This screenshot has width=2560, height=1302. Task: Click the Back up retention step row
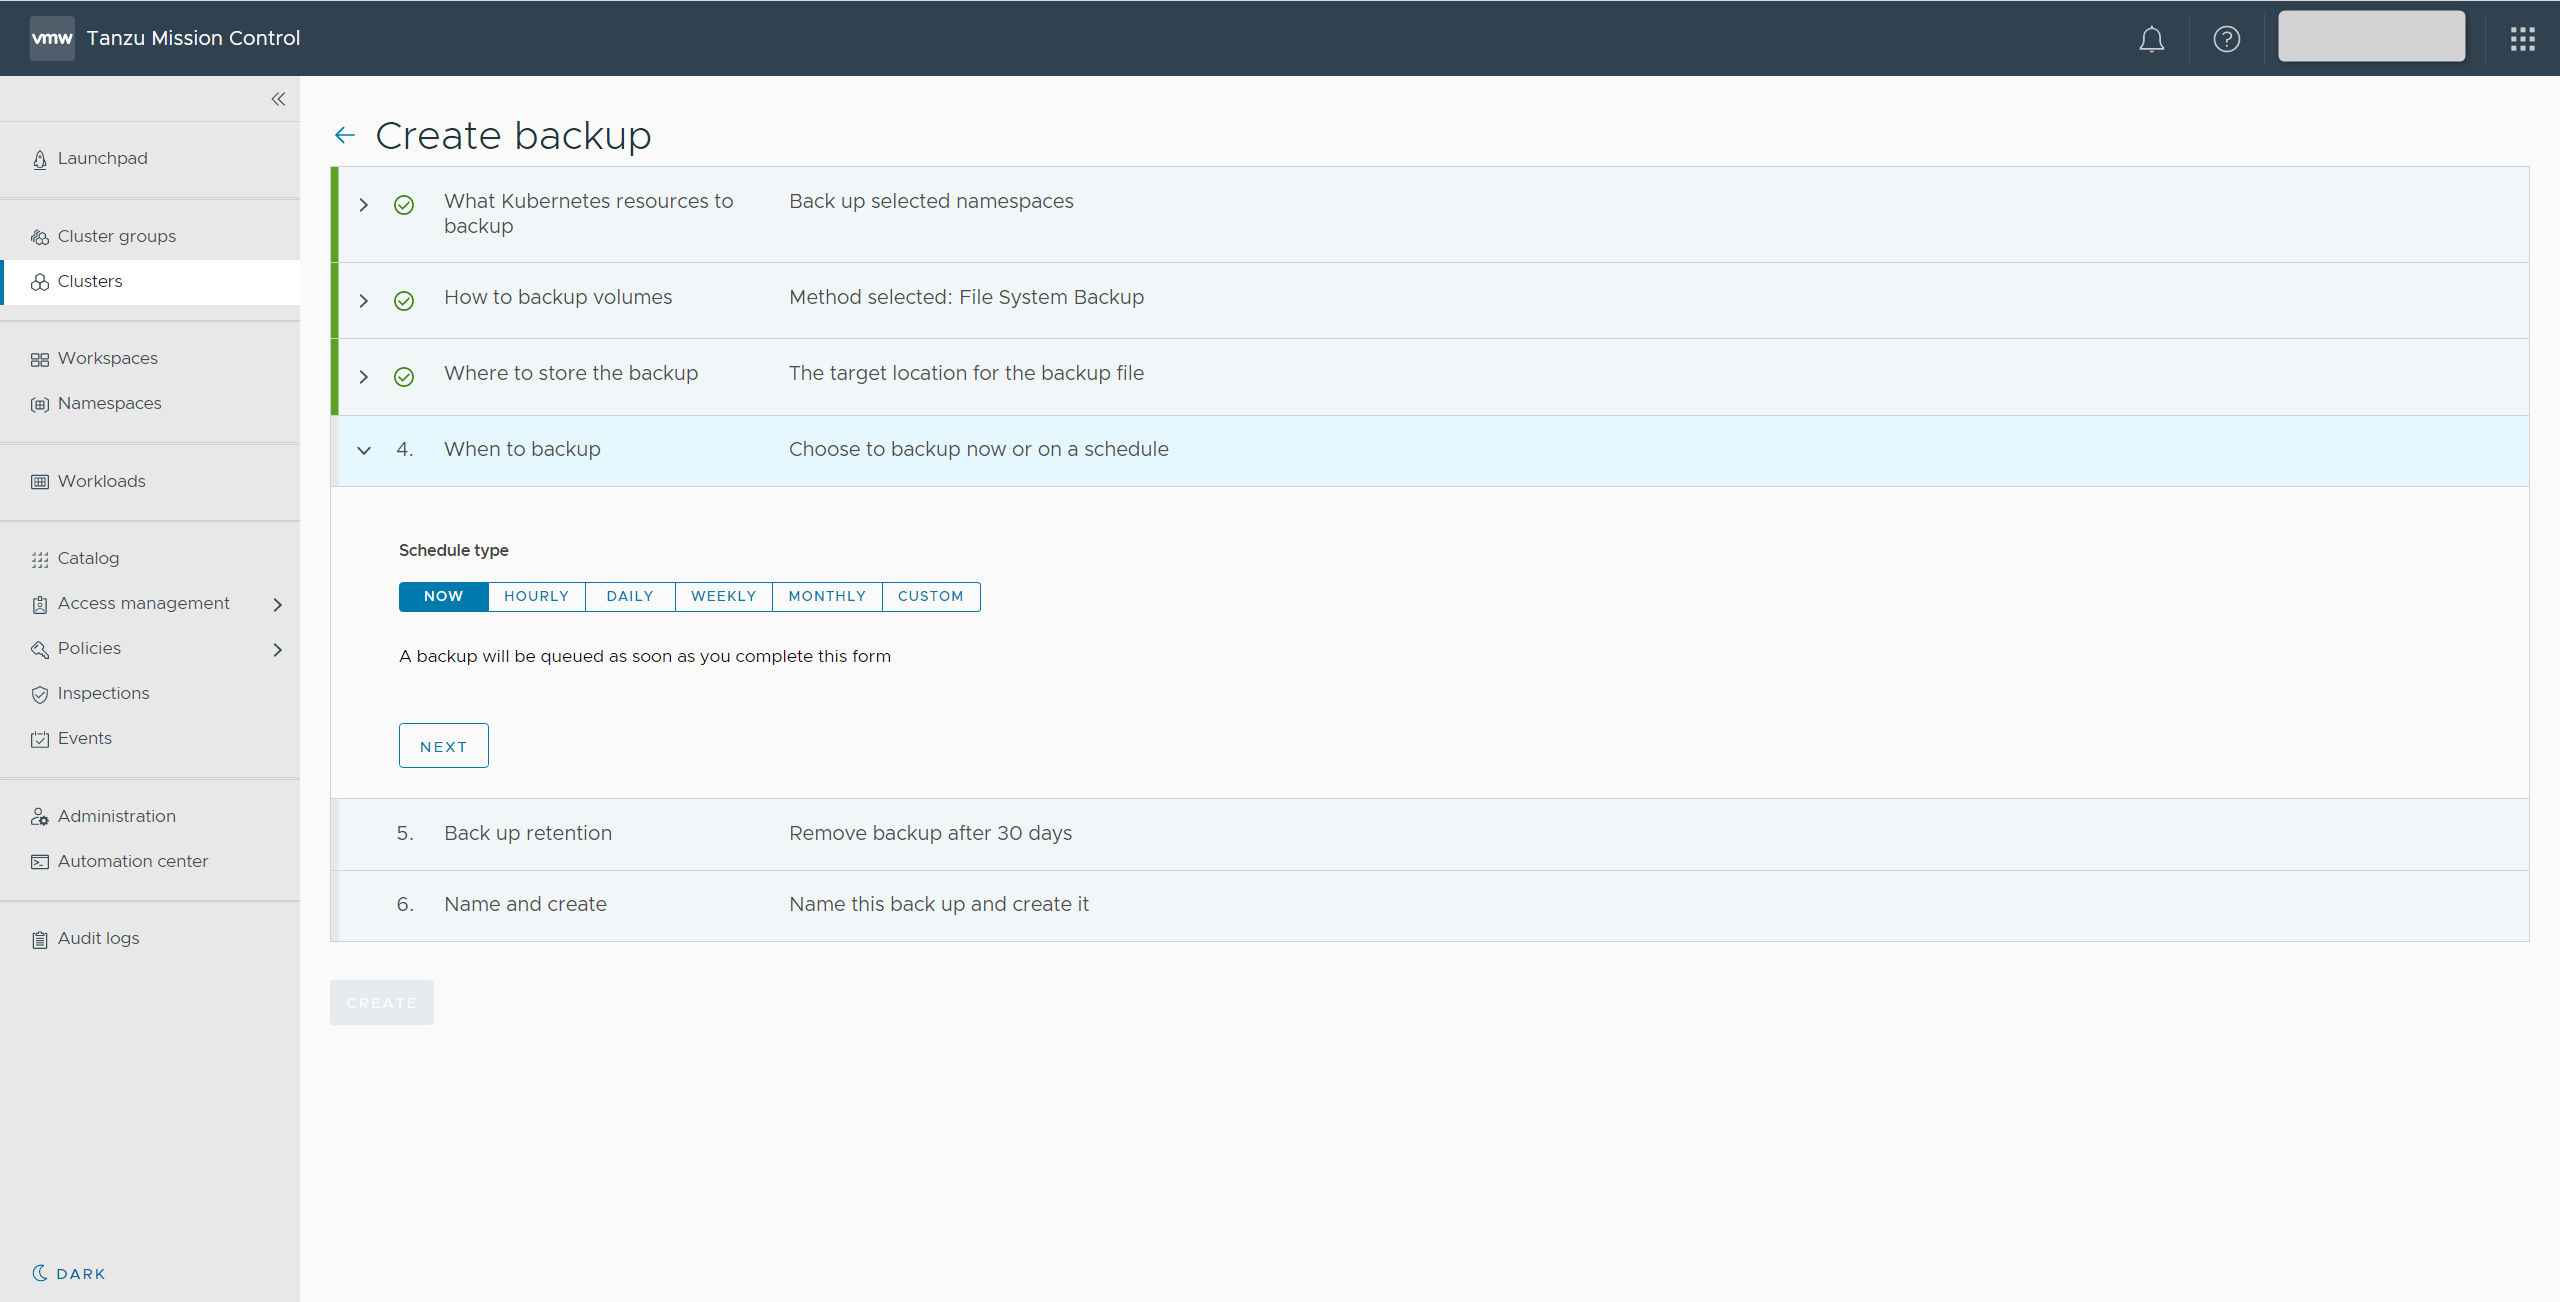(528, 833)
